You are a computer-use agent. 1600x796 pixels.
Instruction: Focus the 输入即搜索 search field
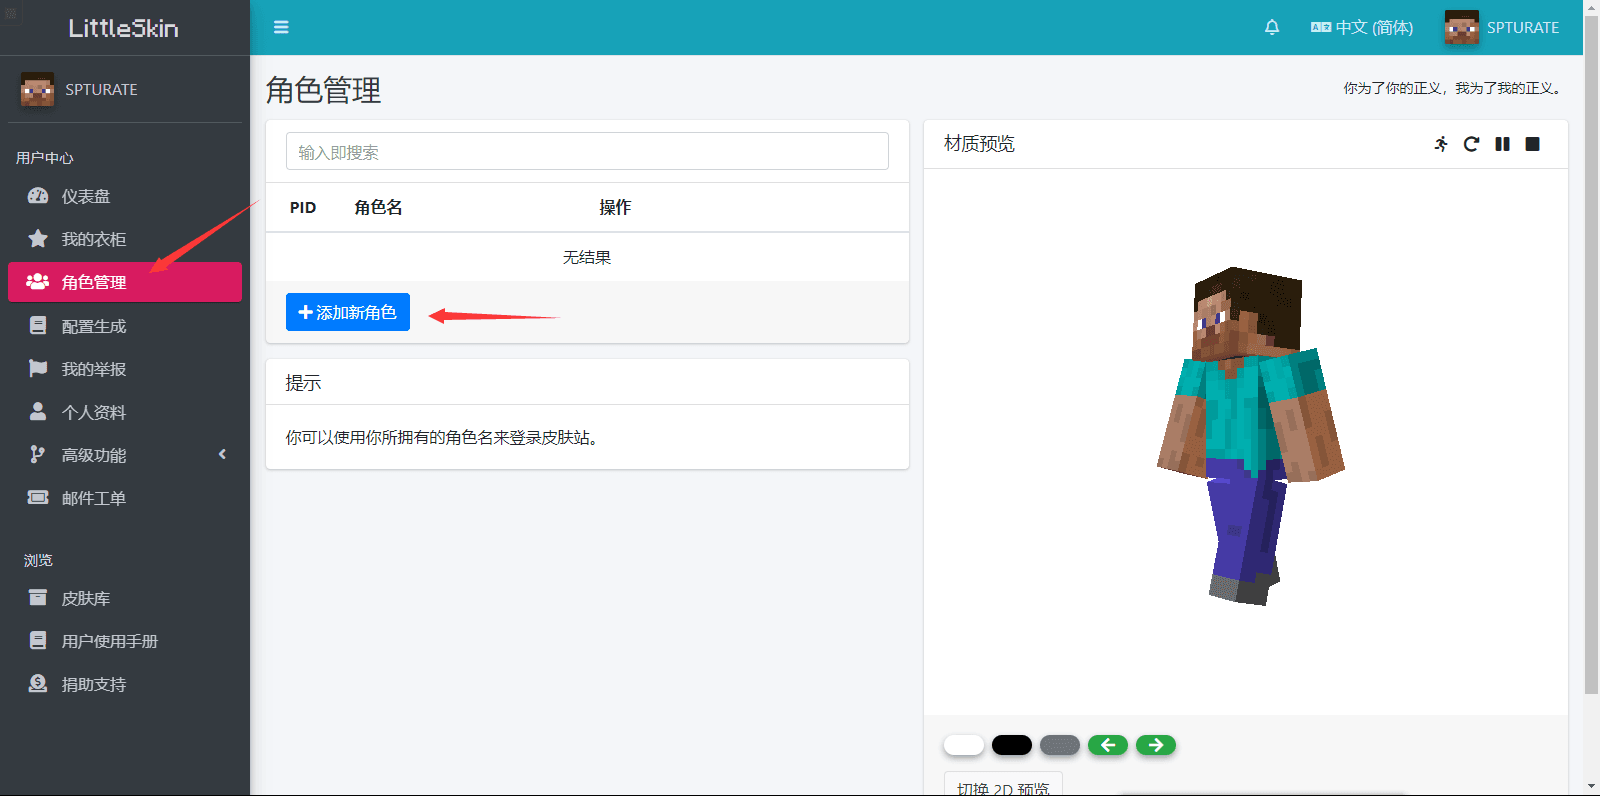click(587, 152)
